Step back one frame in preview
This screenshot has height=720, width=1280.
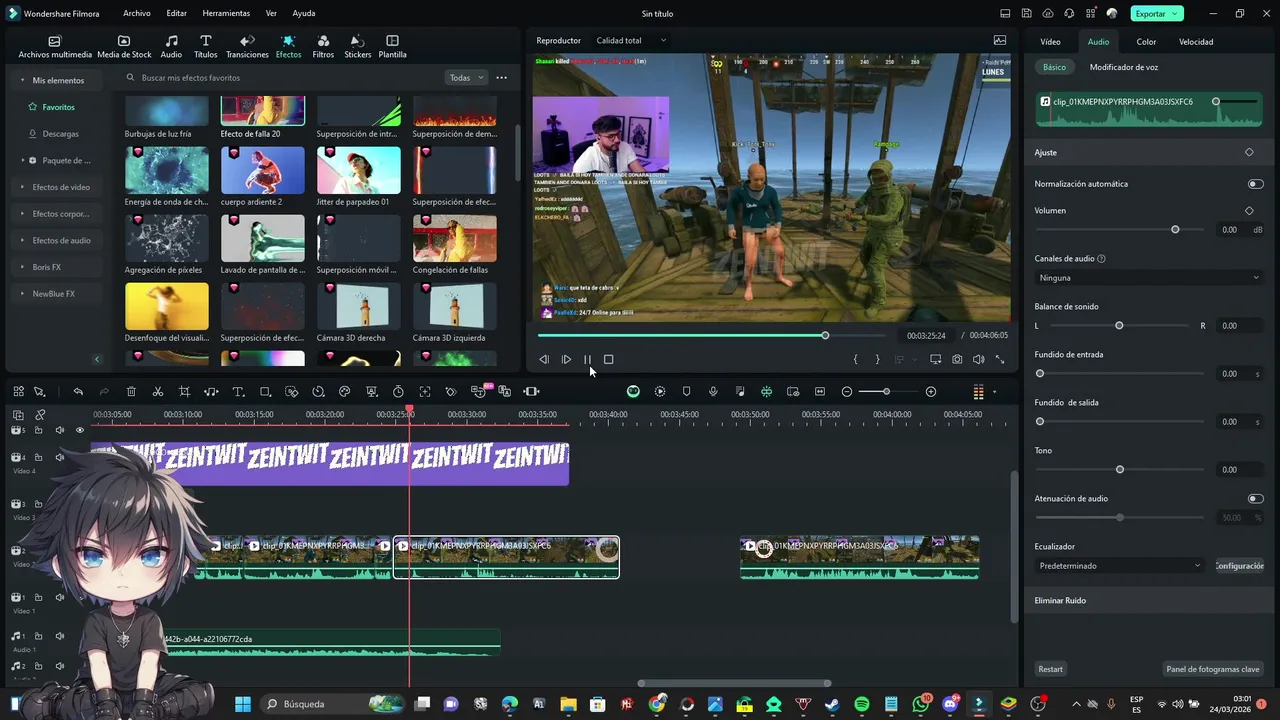[x=544, y=360]
